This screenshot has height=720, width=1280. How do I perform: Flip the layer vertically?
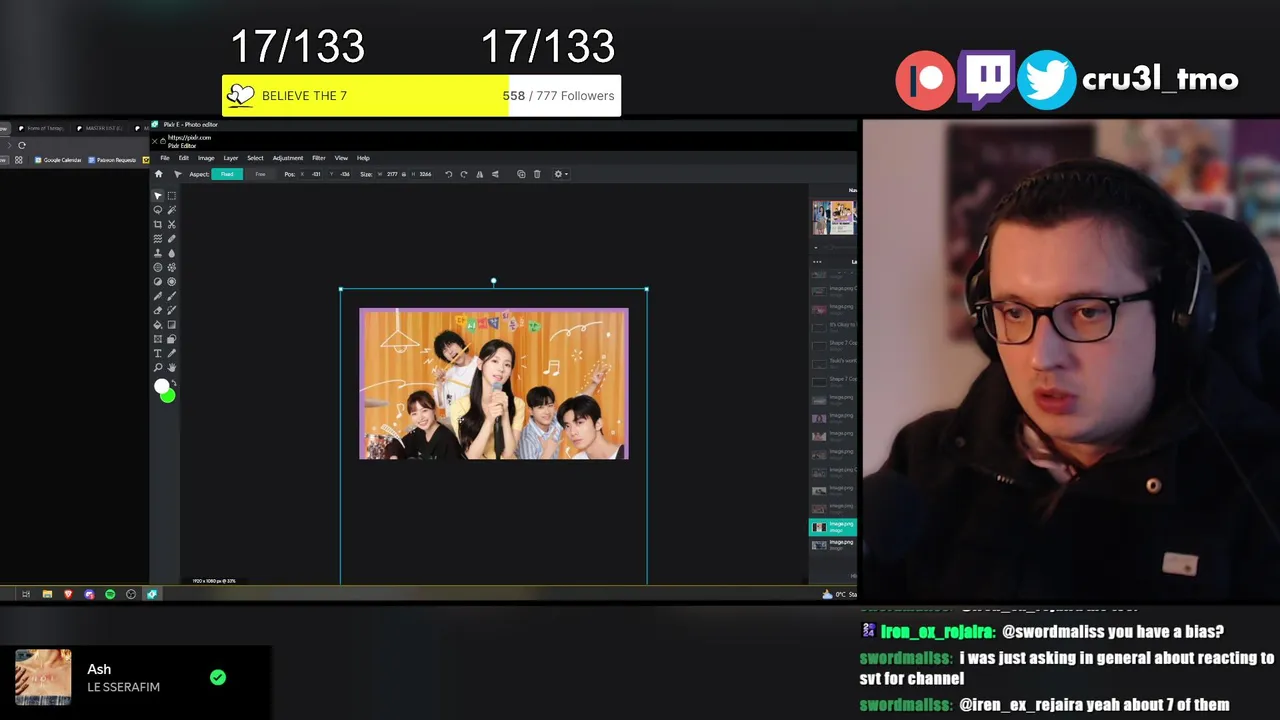[x=495, y=174]
